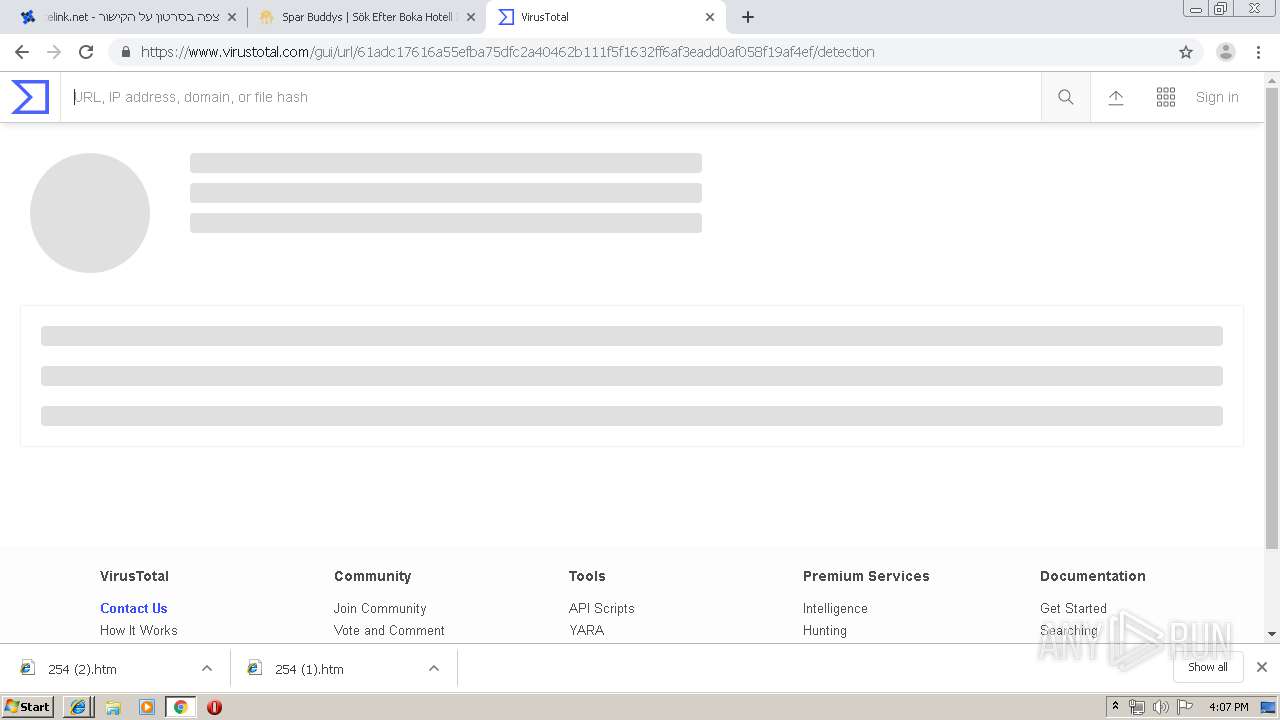Viewport: 1280px width, 720px height.
Task: Close the VirusTotal tab
Action: (x=710, y=17)
